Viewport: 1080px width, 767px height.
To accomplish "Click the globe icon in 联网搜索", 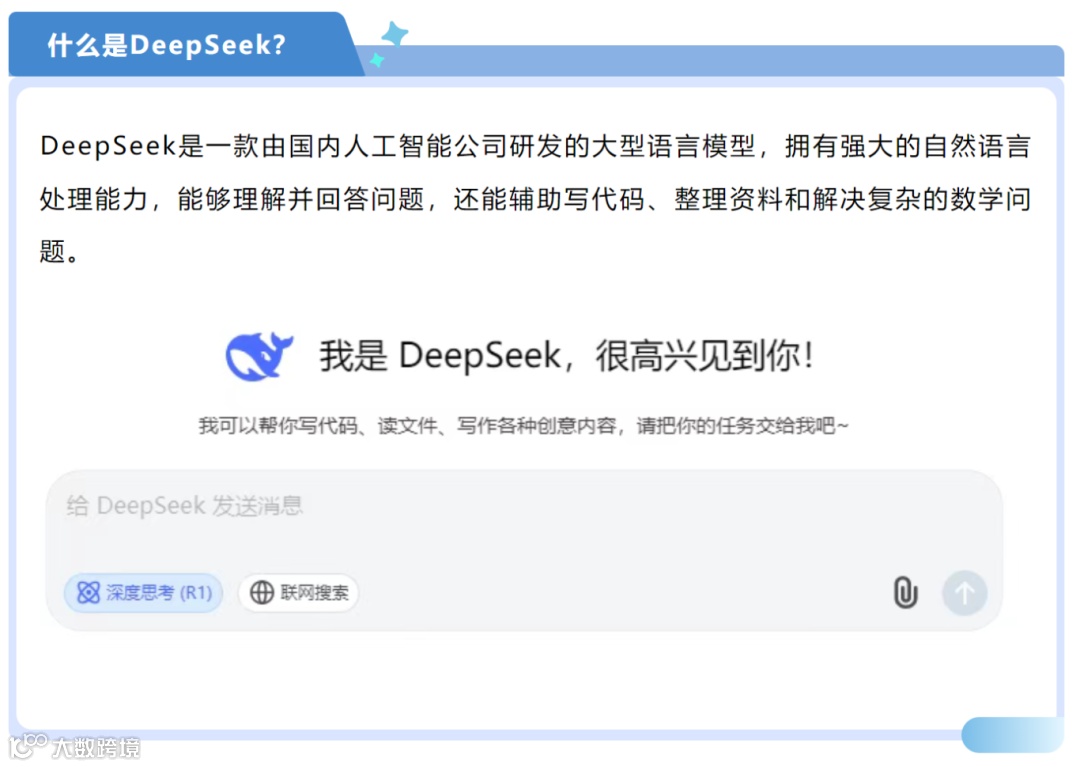I will click(262, 592).
